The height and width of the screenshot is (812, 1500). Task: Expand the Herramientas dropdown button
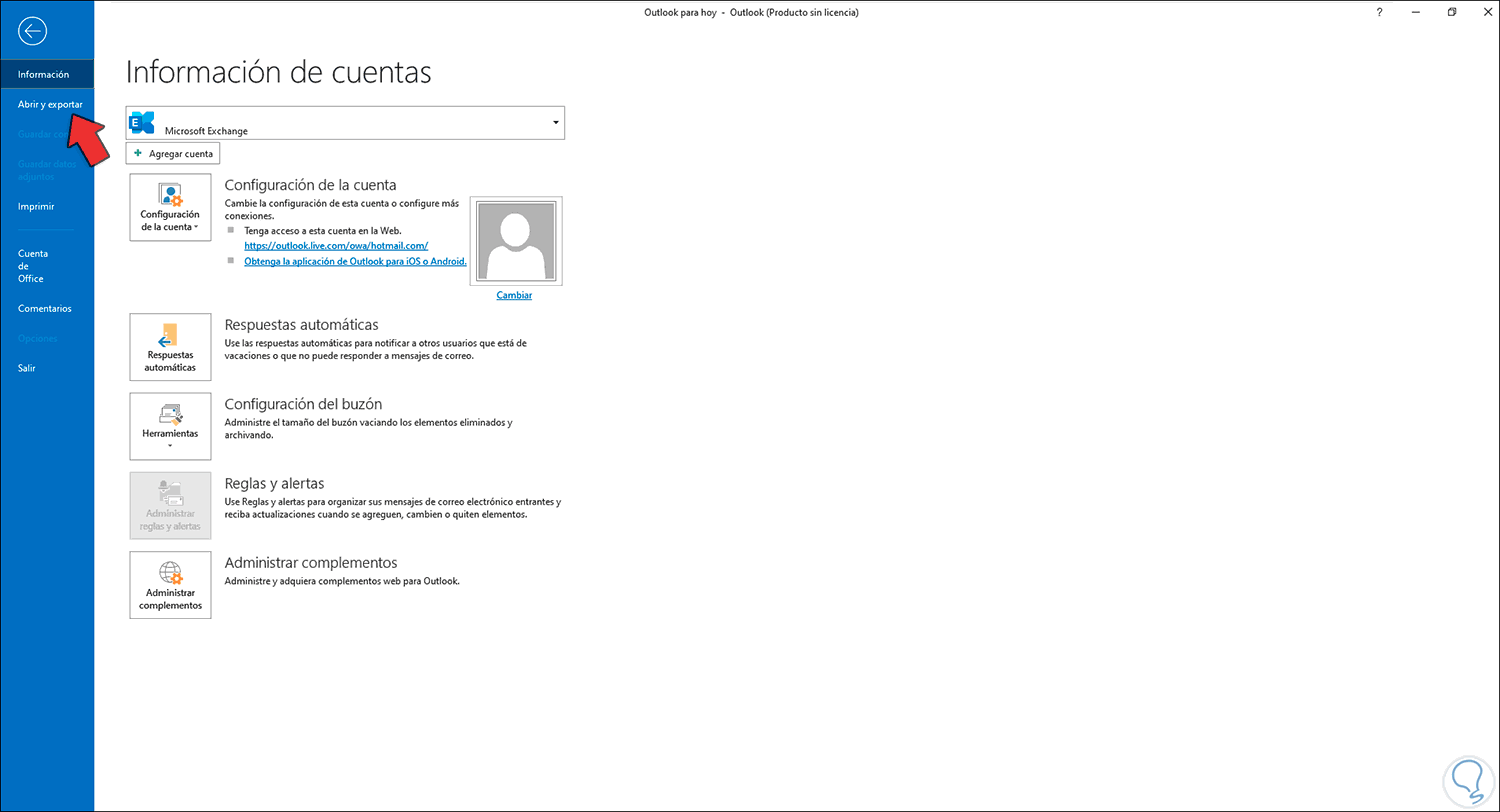[x=170, y=426]
